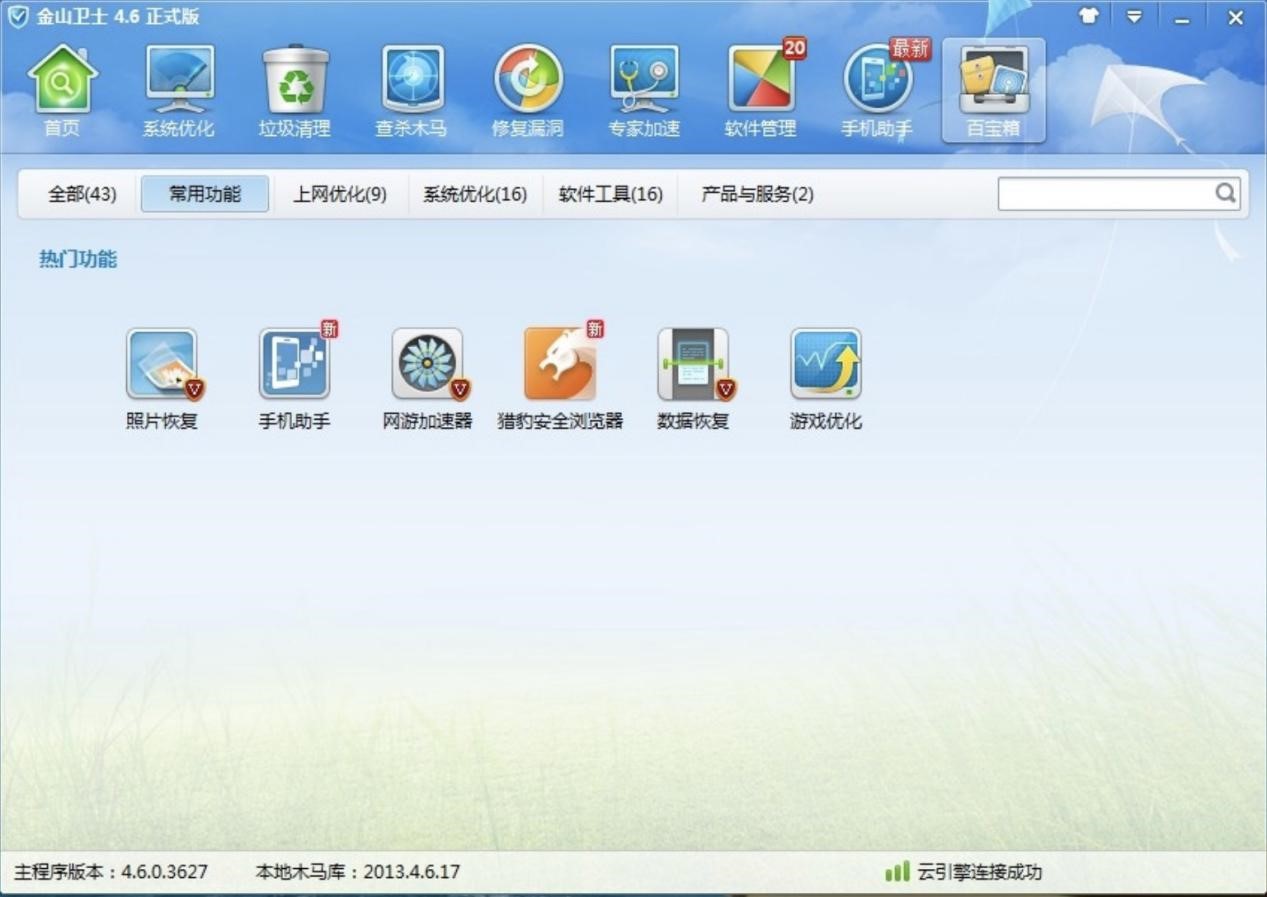
Task: Launch 数据恢复 data recovery tool
Action: tap(693, 379)
